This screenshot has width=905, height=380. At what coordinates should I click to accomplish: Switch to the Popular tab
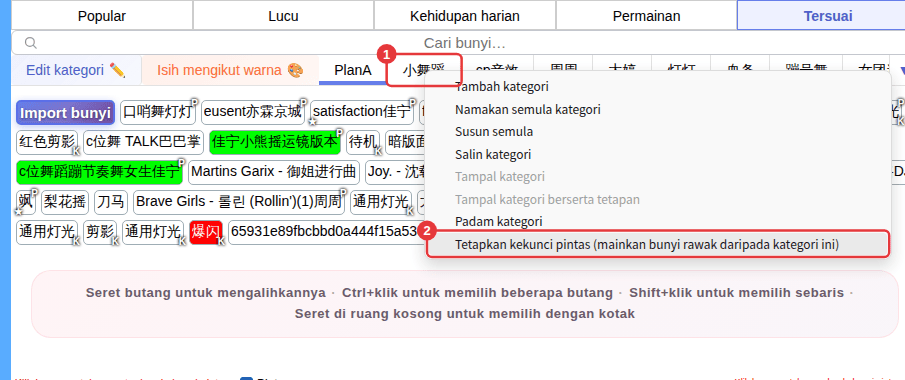click(x=102, y=16)
